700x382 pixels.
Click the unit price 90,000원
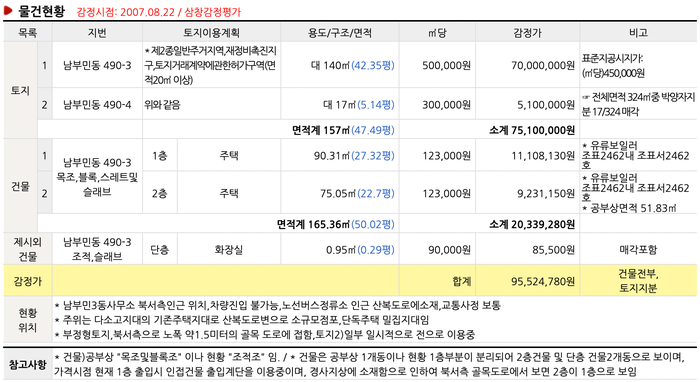[450, 250]
